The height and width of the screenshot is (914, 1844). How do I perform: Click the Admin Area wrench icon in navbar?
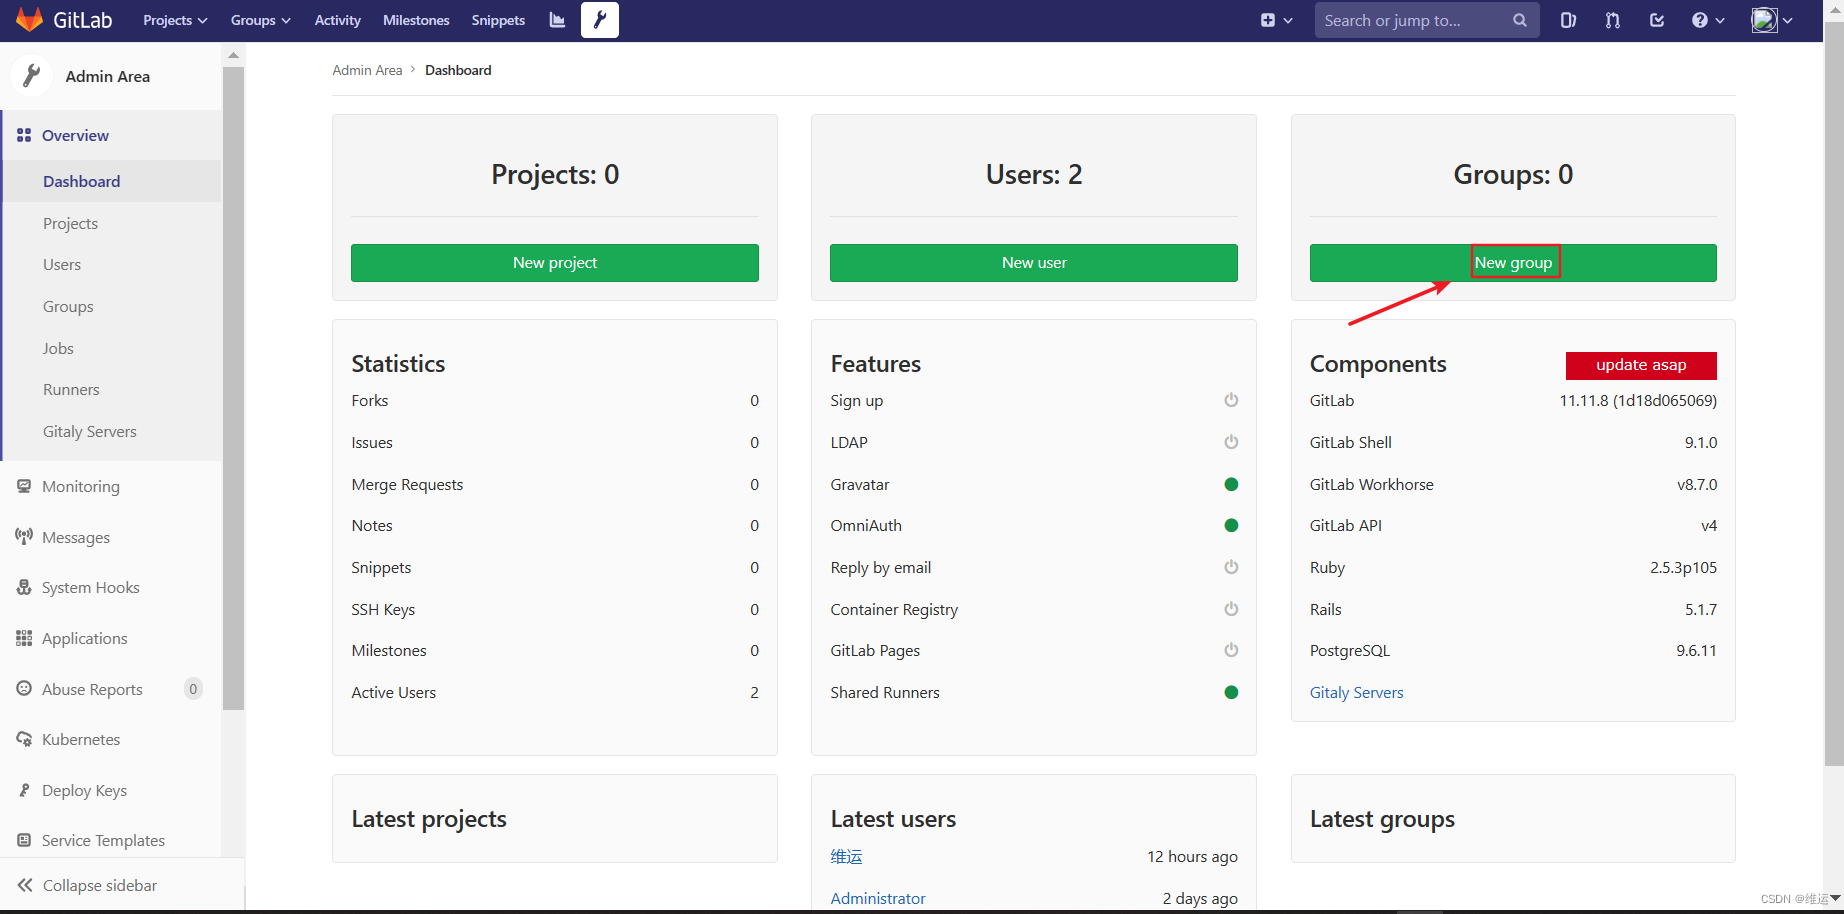(600, 20)
